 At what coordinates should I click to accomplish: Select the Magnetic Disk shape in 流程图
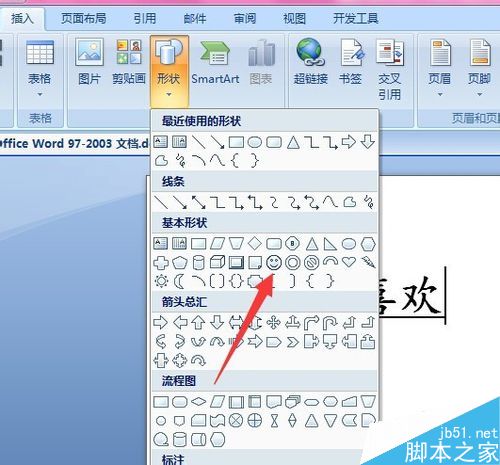click(x=180, y=440)
